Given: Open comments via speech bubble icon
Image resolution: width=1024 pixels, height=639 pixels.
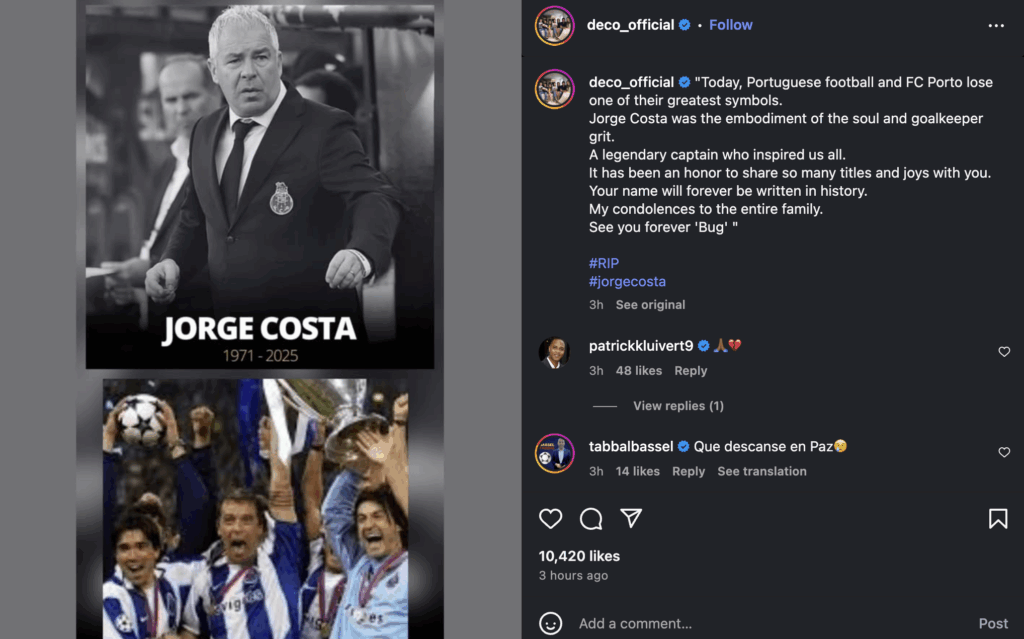Looking at the screenshot, I should pyautogui.click(x=591, y=518).
